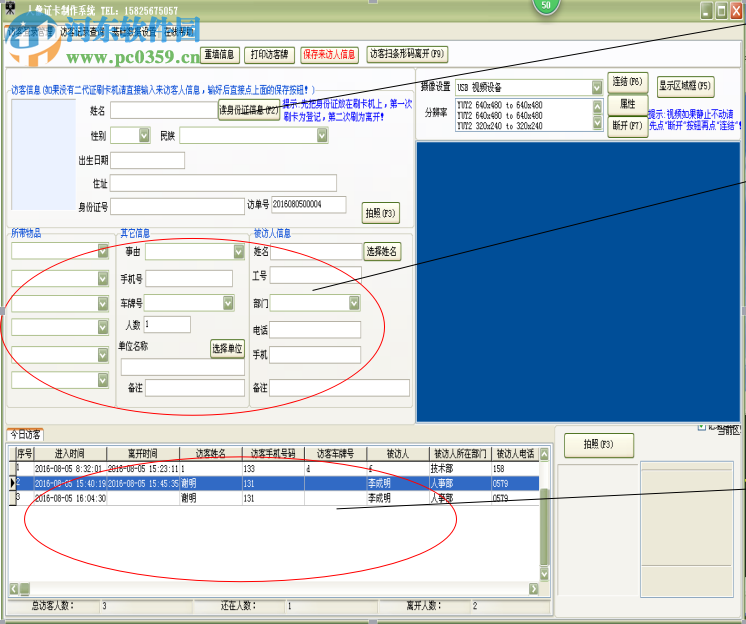Image resolution: width=746 pixels, height=624 pixels.
Task: Open the 民族 ethnicity dropdown
Action: coord(320,135)
